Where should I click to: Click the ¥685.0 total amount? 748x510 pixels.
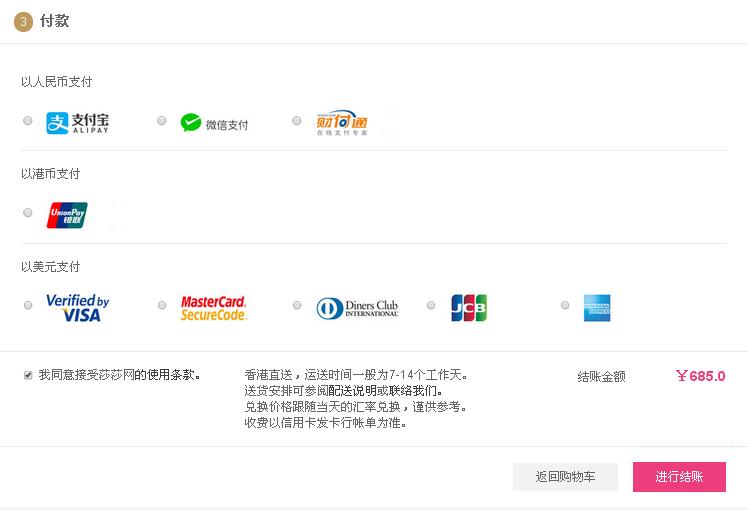[700, 376]
